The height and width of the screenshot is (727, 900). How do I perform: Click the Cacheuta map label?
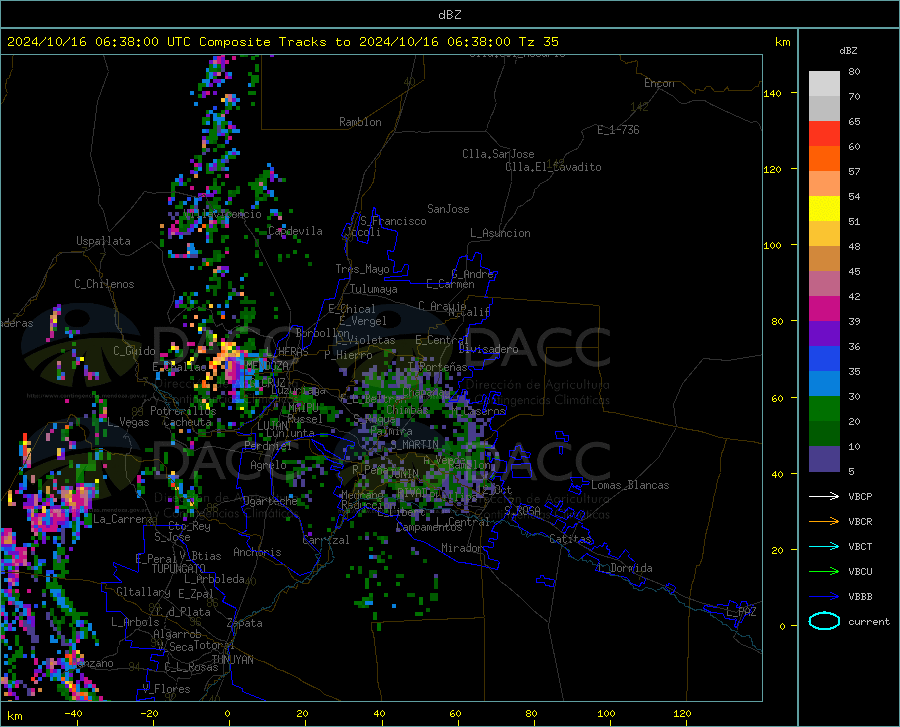pyautogui.click(x=188, y=422)
